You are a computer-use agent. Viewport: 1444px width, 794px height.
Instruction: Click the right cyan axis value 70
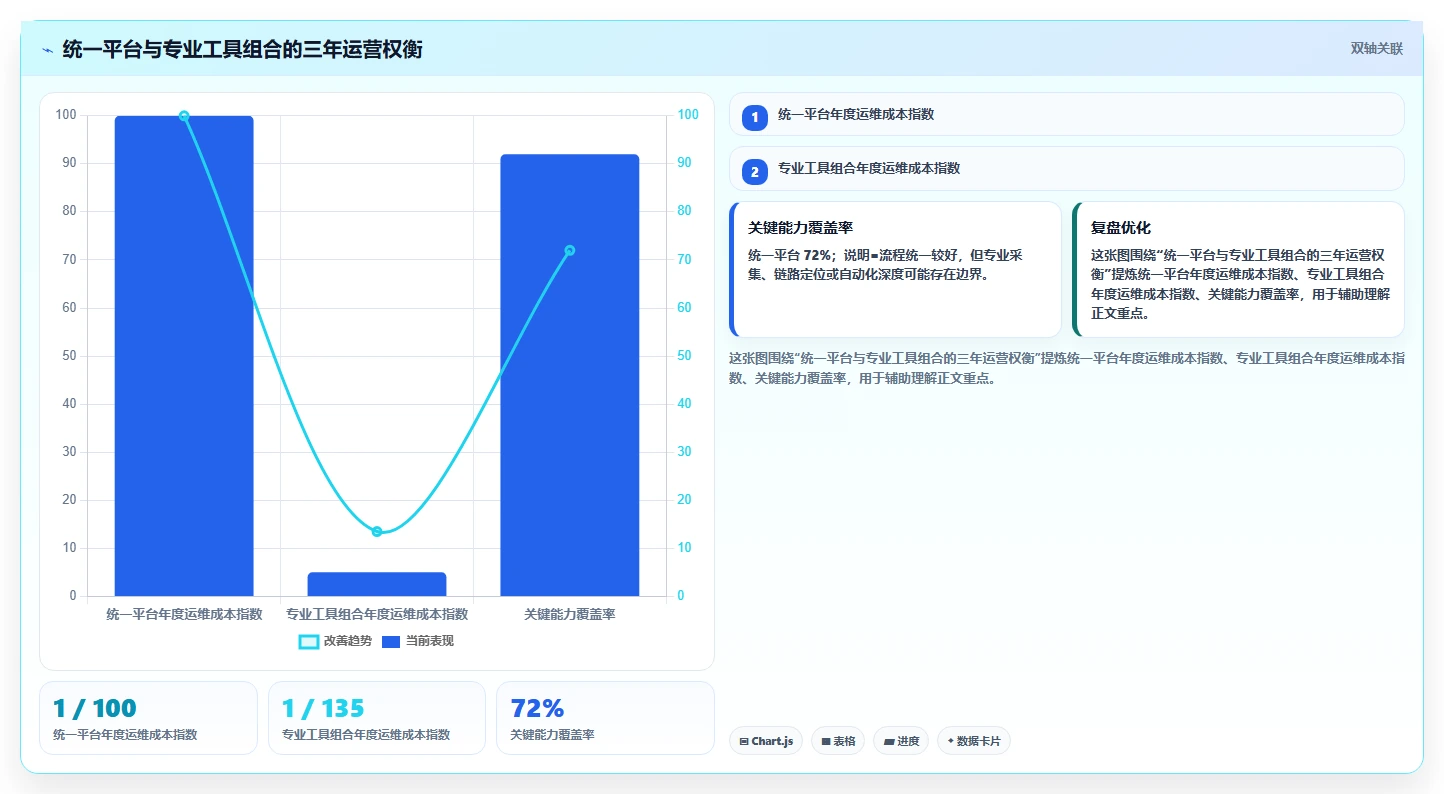[685, 259]
